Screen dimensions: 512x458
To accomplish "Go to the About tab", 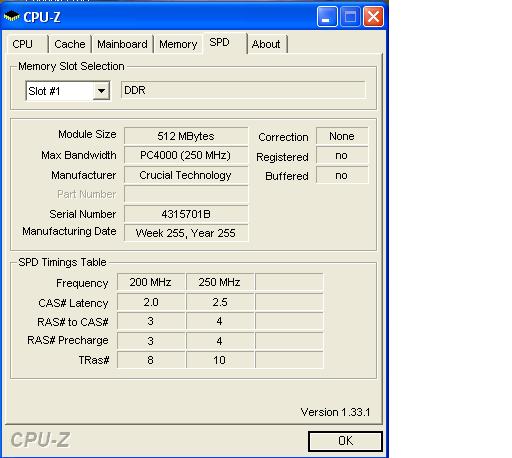I will click(267, 44).
